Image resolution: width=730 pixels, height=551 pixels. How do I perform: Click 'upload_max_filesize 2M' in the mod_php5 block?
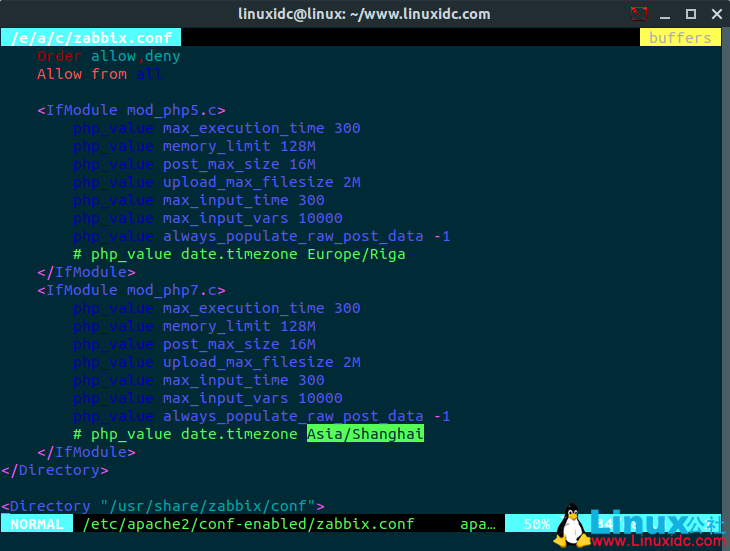261,182
